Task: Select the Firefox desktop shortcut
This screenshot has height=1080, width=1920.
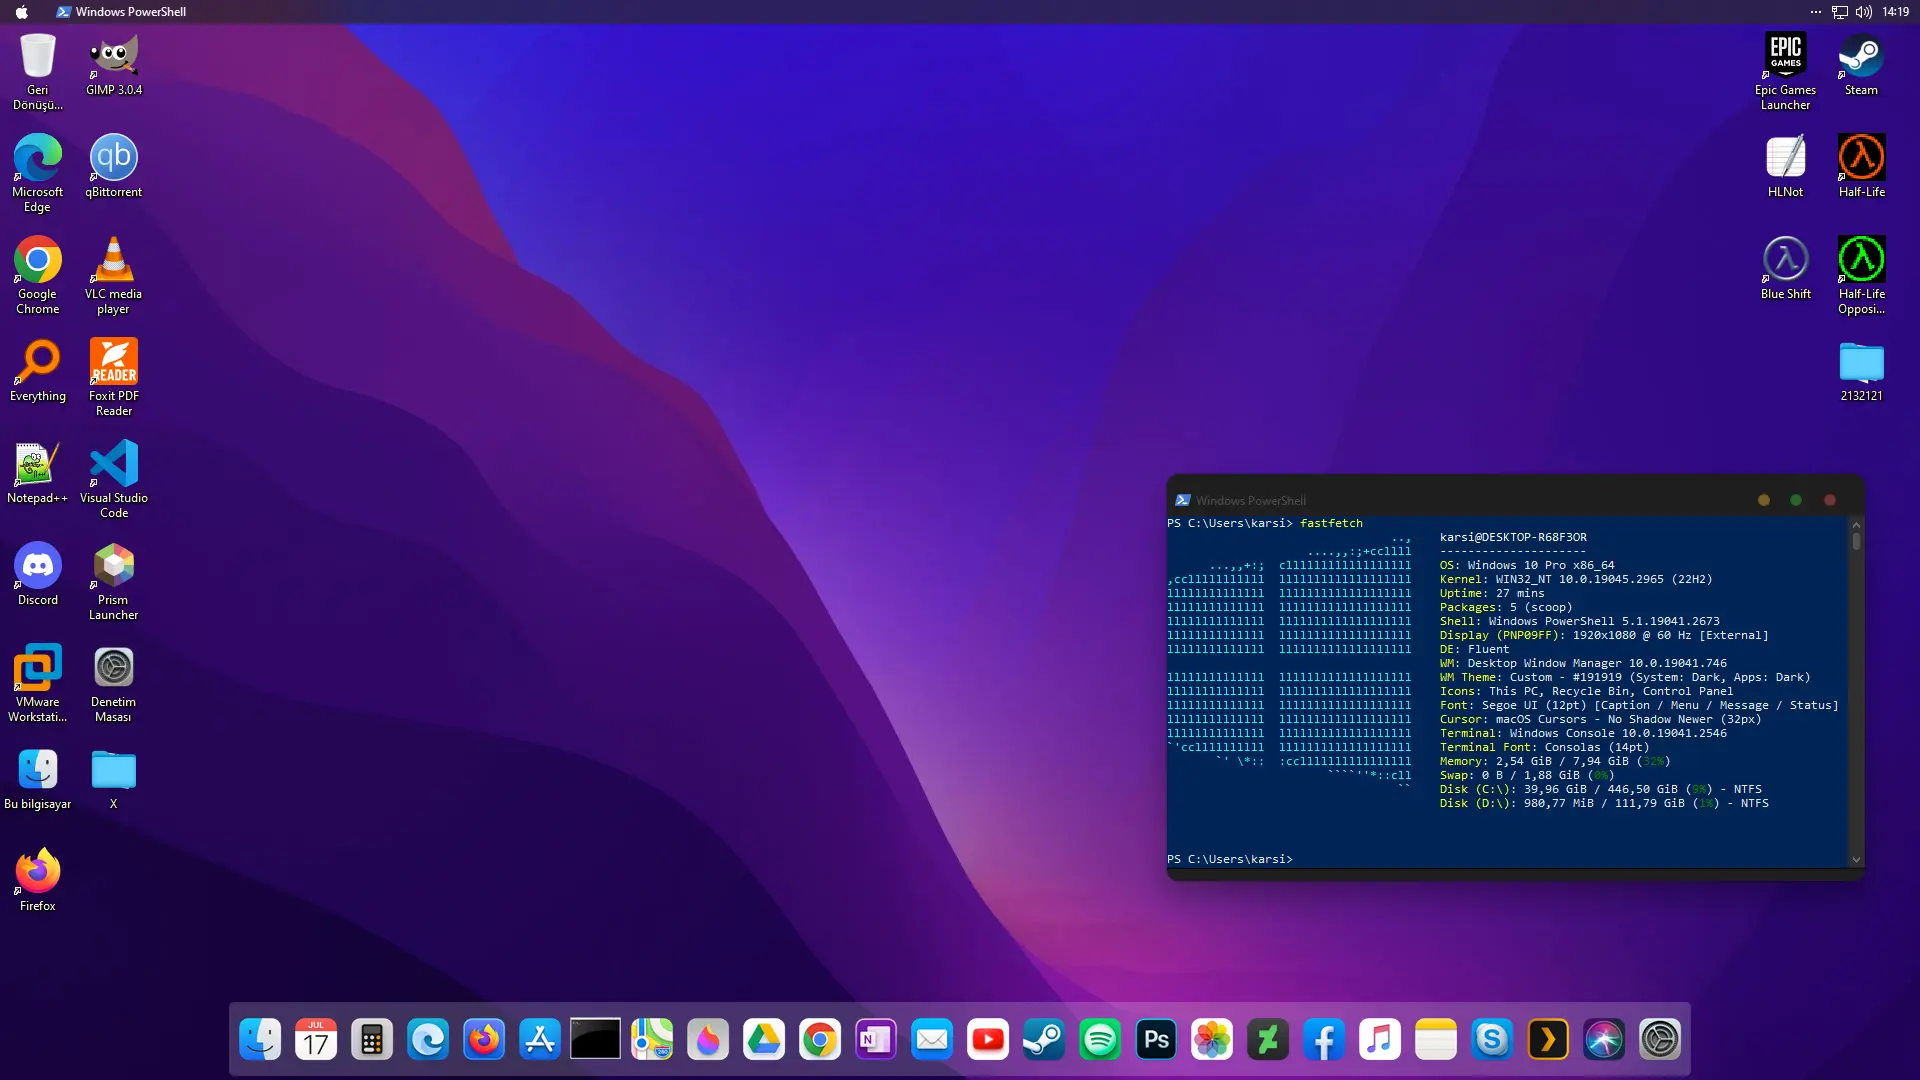Action: point(38,880)
